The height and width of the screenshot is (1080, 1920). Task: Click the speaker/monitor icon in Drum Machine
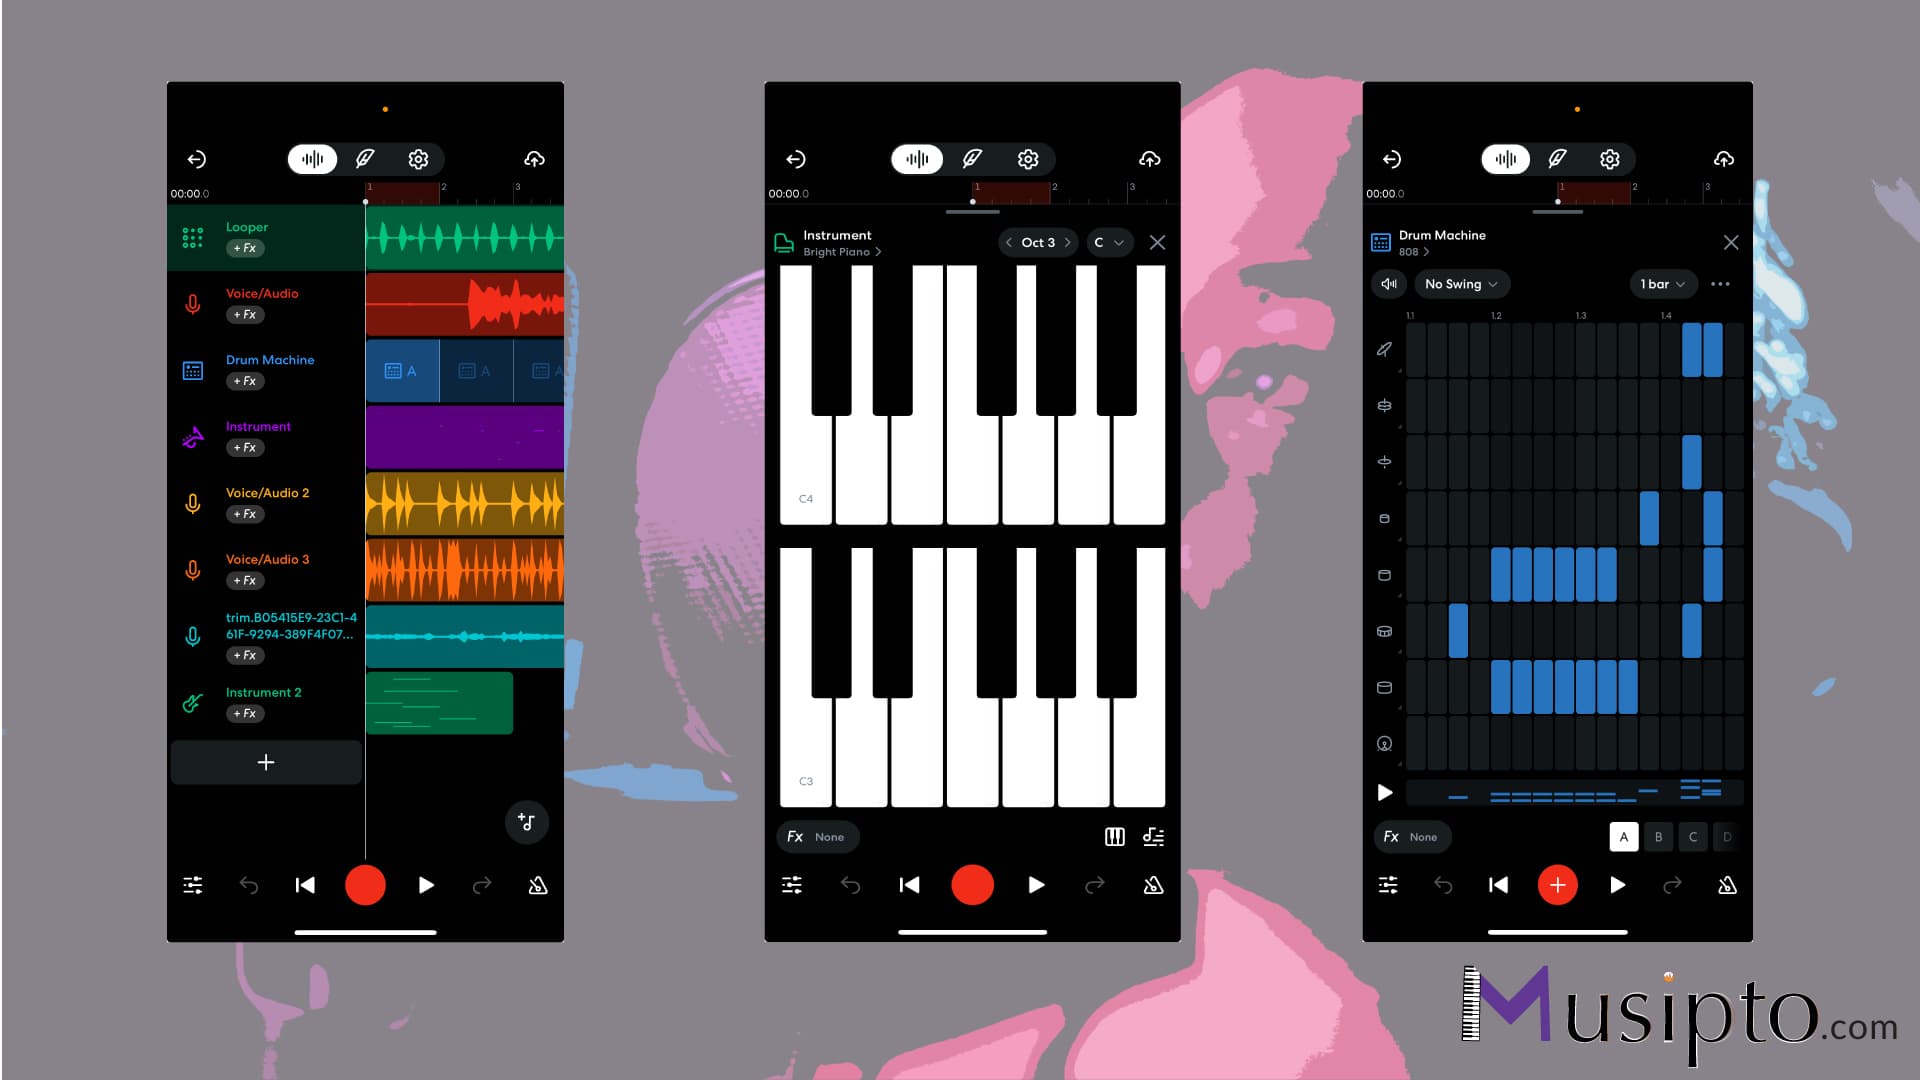pyautogui.click(x=1389, y=284)
